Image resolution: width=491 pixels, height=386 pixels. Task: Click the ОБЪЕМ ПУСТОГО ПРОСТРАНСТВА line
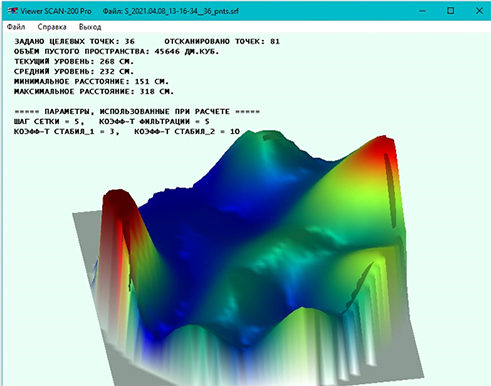click(x=116, y=51)
